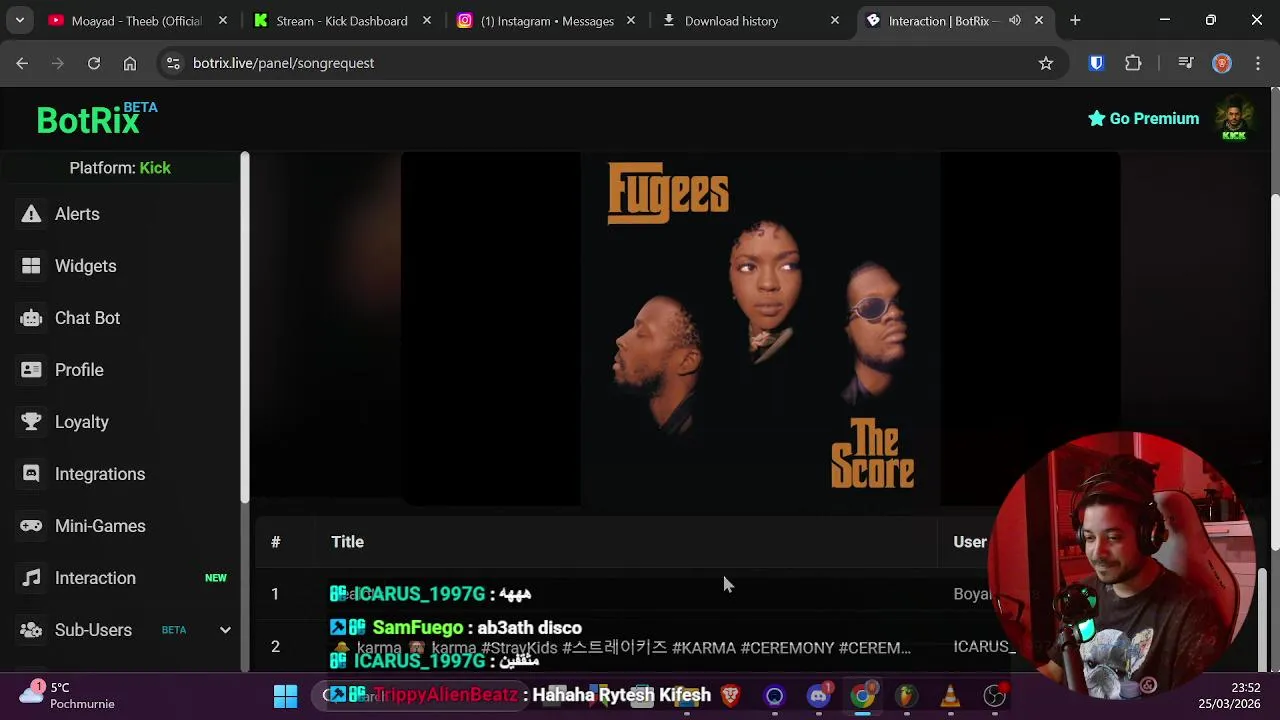The width and height of the screenshot is (1280, 720).
Task: Click the Widgets grid icon
Action: point(31,266)
